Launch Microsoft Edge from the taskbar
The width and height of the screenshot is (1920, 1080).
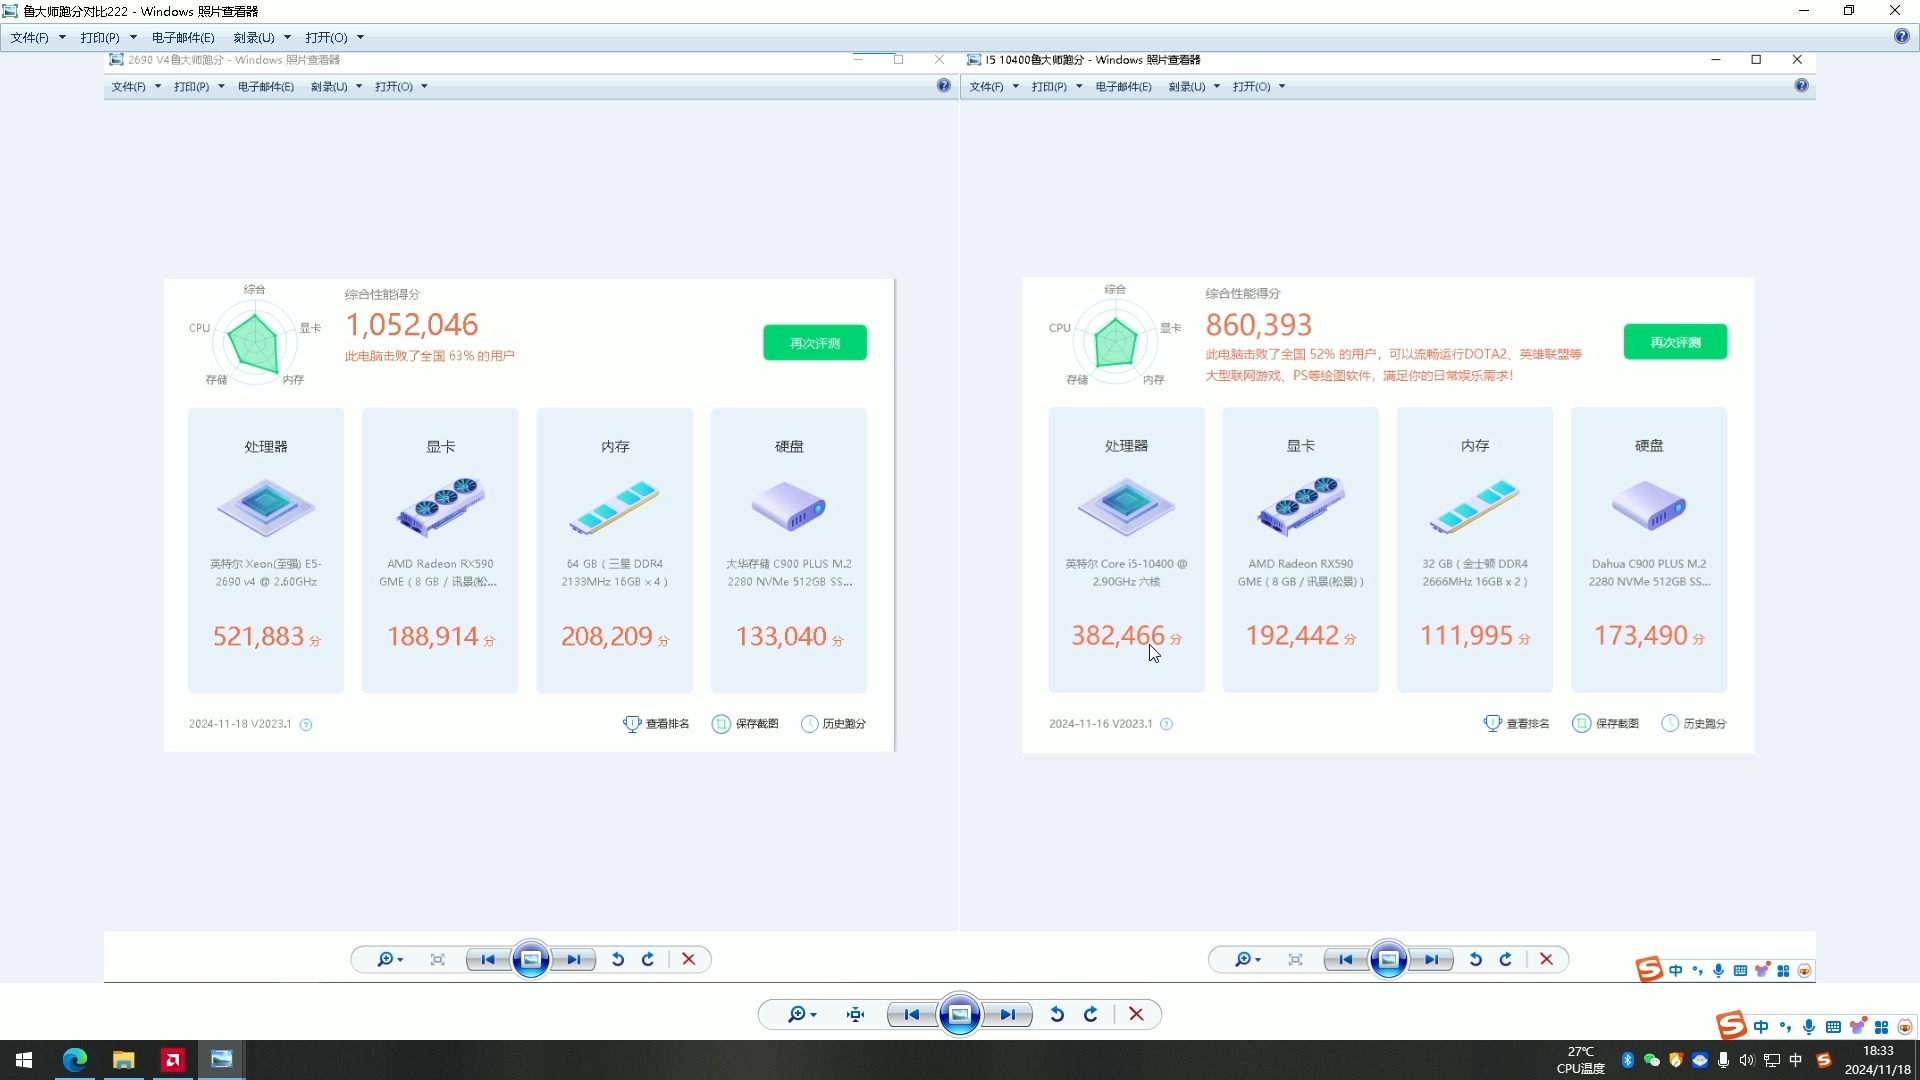point(75,1060)
